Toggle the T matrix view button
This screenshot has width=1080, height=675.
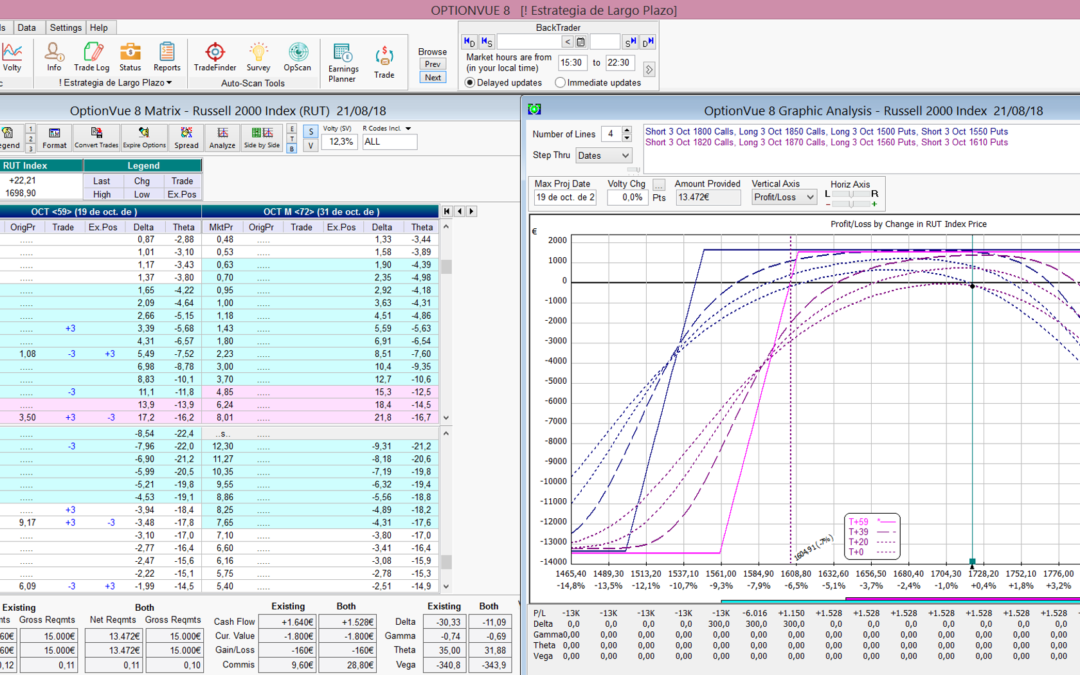pos(292,139)
